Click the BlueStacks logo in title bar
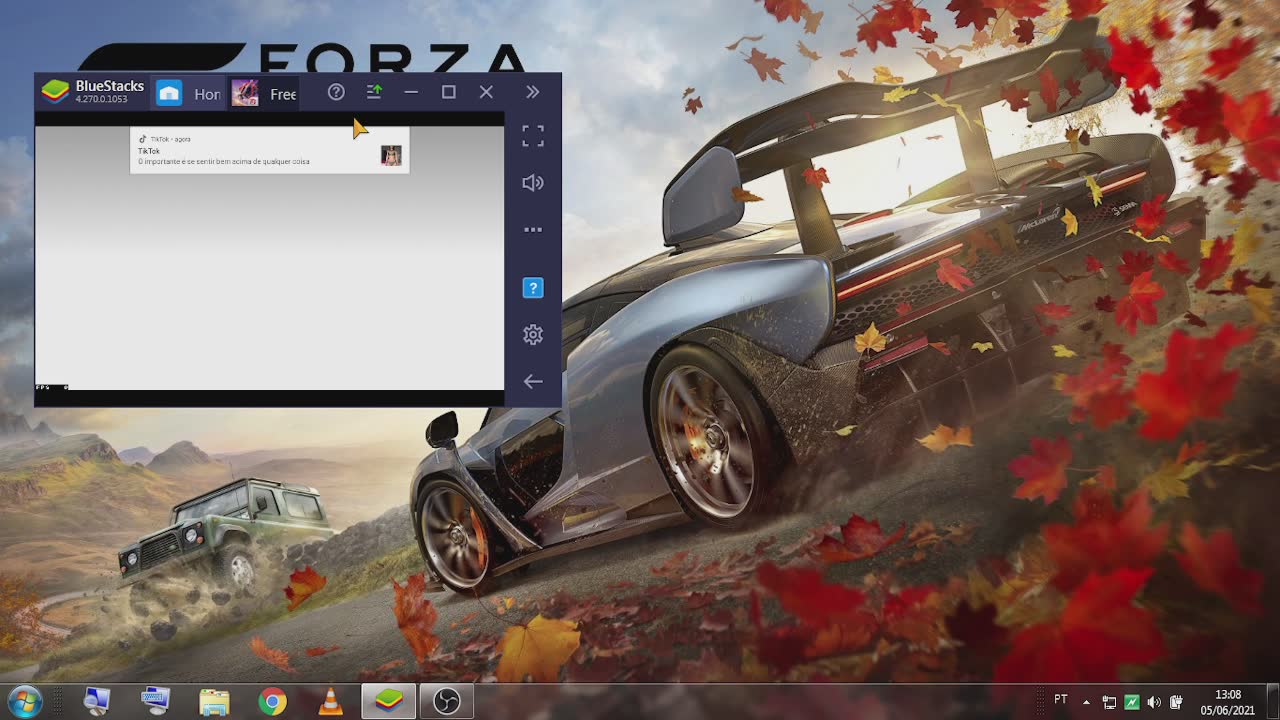 click(x=55, y=92)
